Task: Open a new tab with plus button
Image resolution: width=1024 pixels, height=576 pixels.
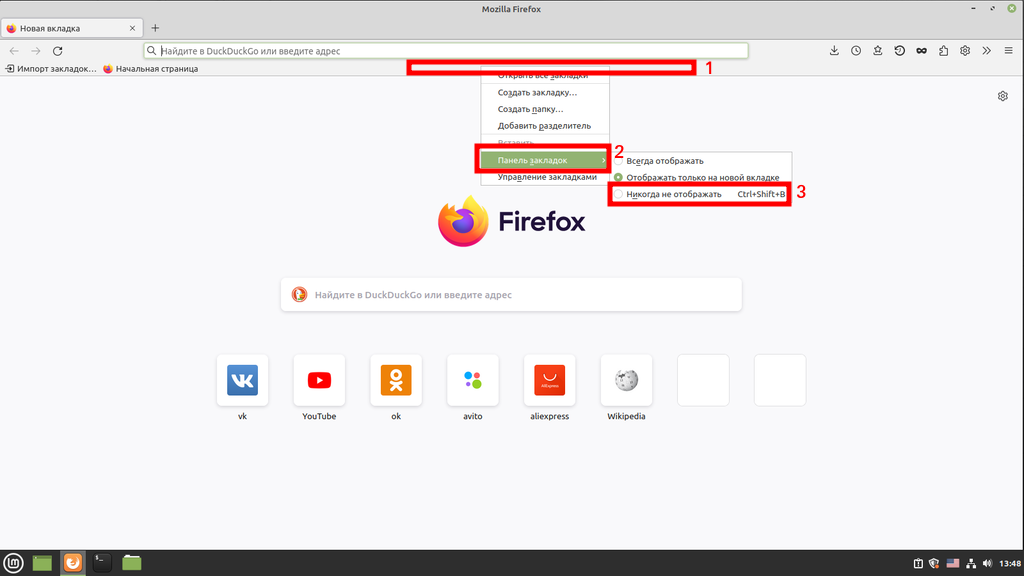Action: pos(155,28)
